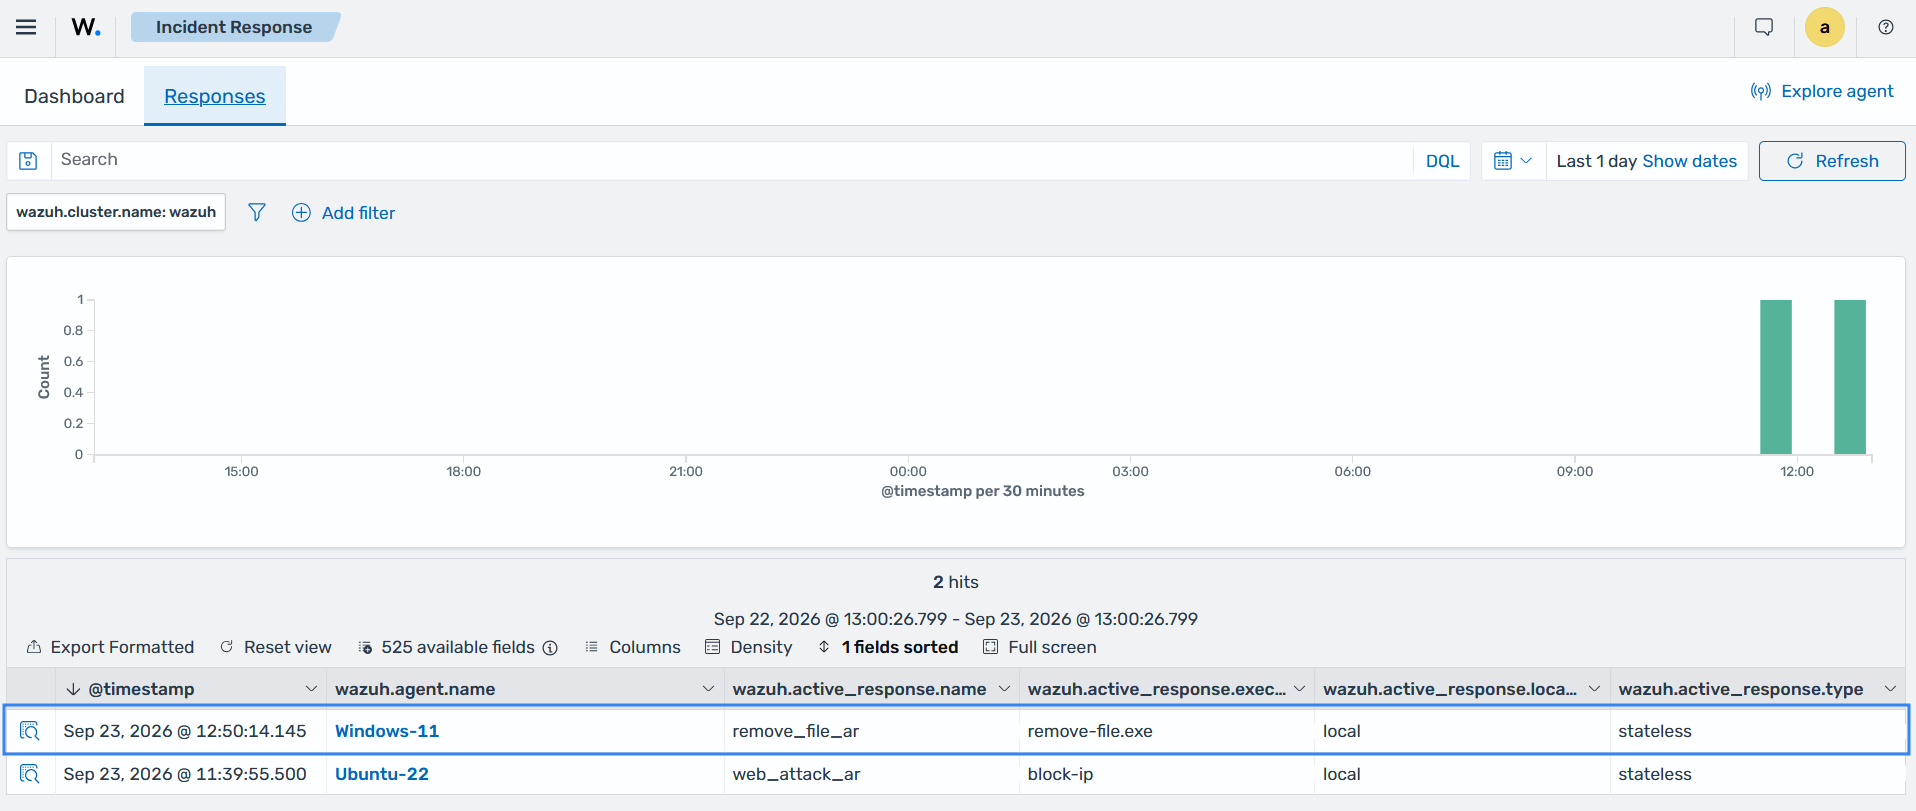
Task: Click Reset view
Action: tap(276, 647)
